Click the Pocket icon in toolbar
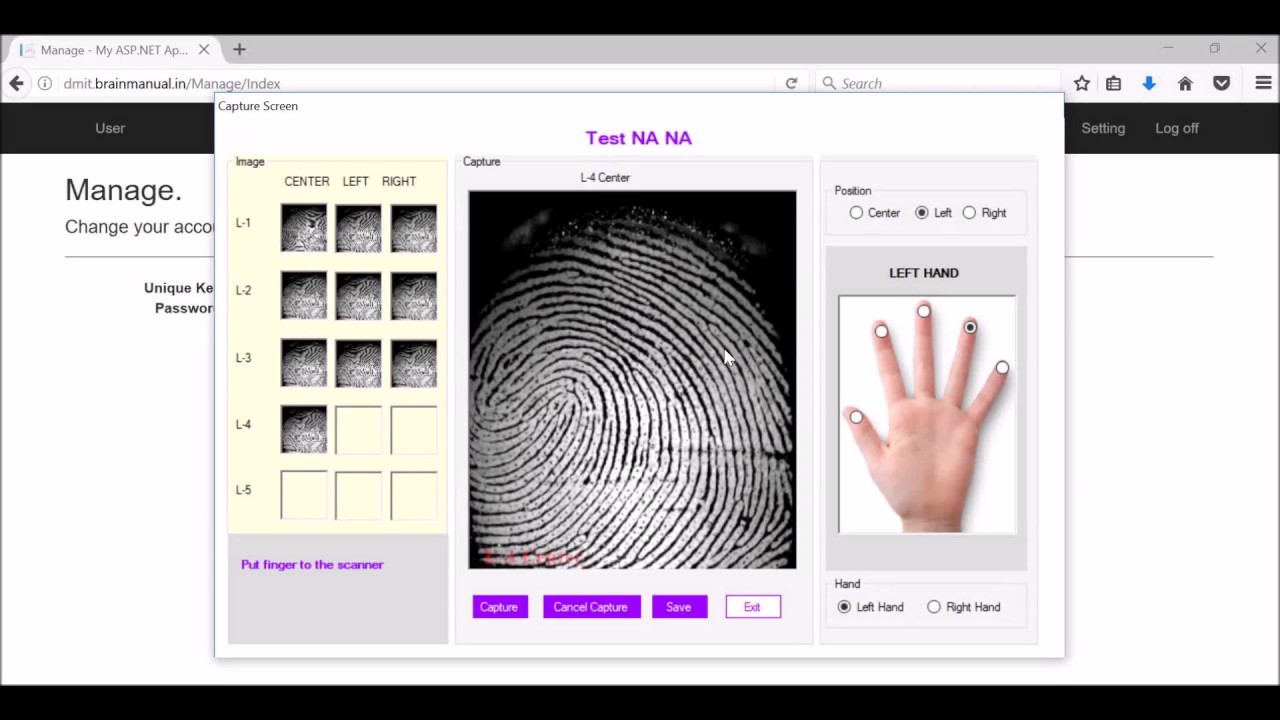1280x720 pixels. click(1221, 84)
